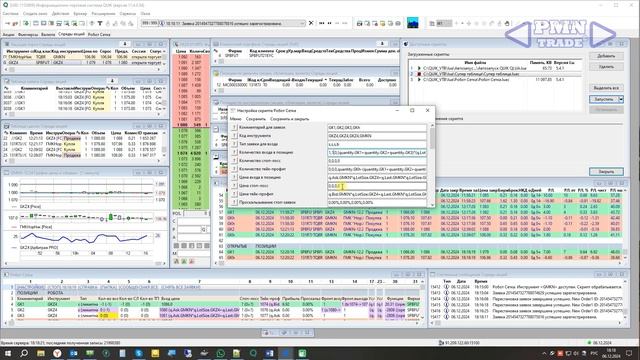Click the Код инструмента input field
The image size is (640, 360).
(377, 136)
